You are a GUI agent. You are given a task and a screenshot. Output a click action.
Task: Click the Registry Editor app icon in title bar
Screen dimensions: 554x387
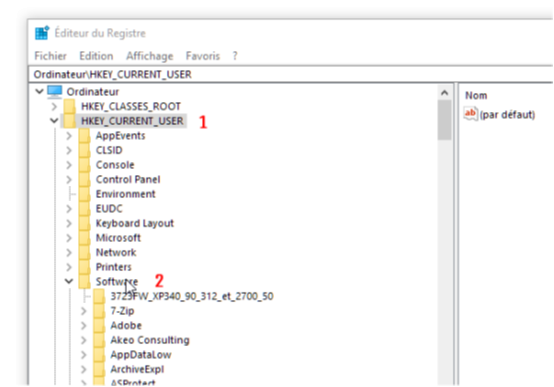[x=42, y=33]
